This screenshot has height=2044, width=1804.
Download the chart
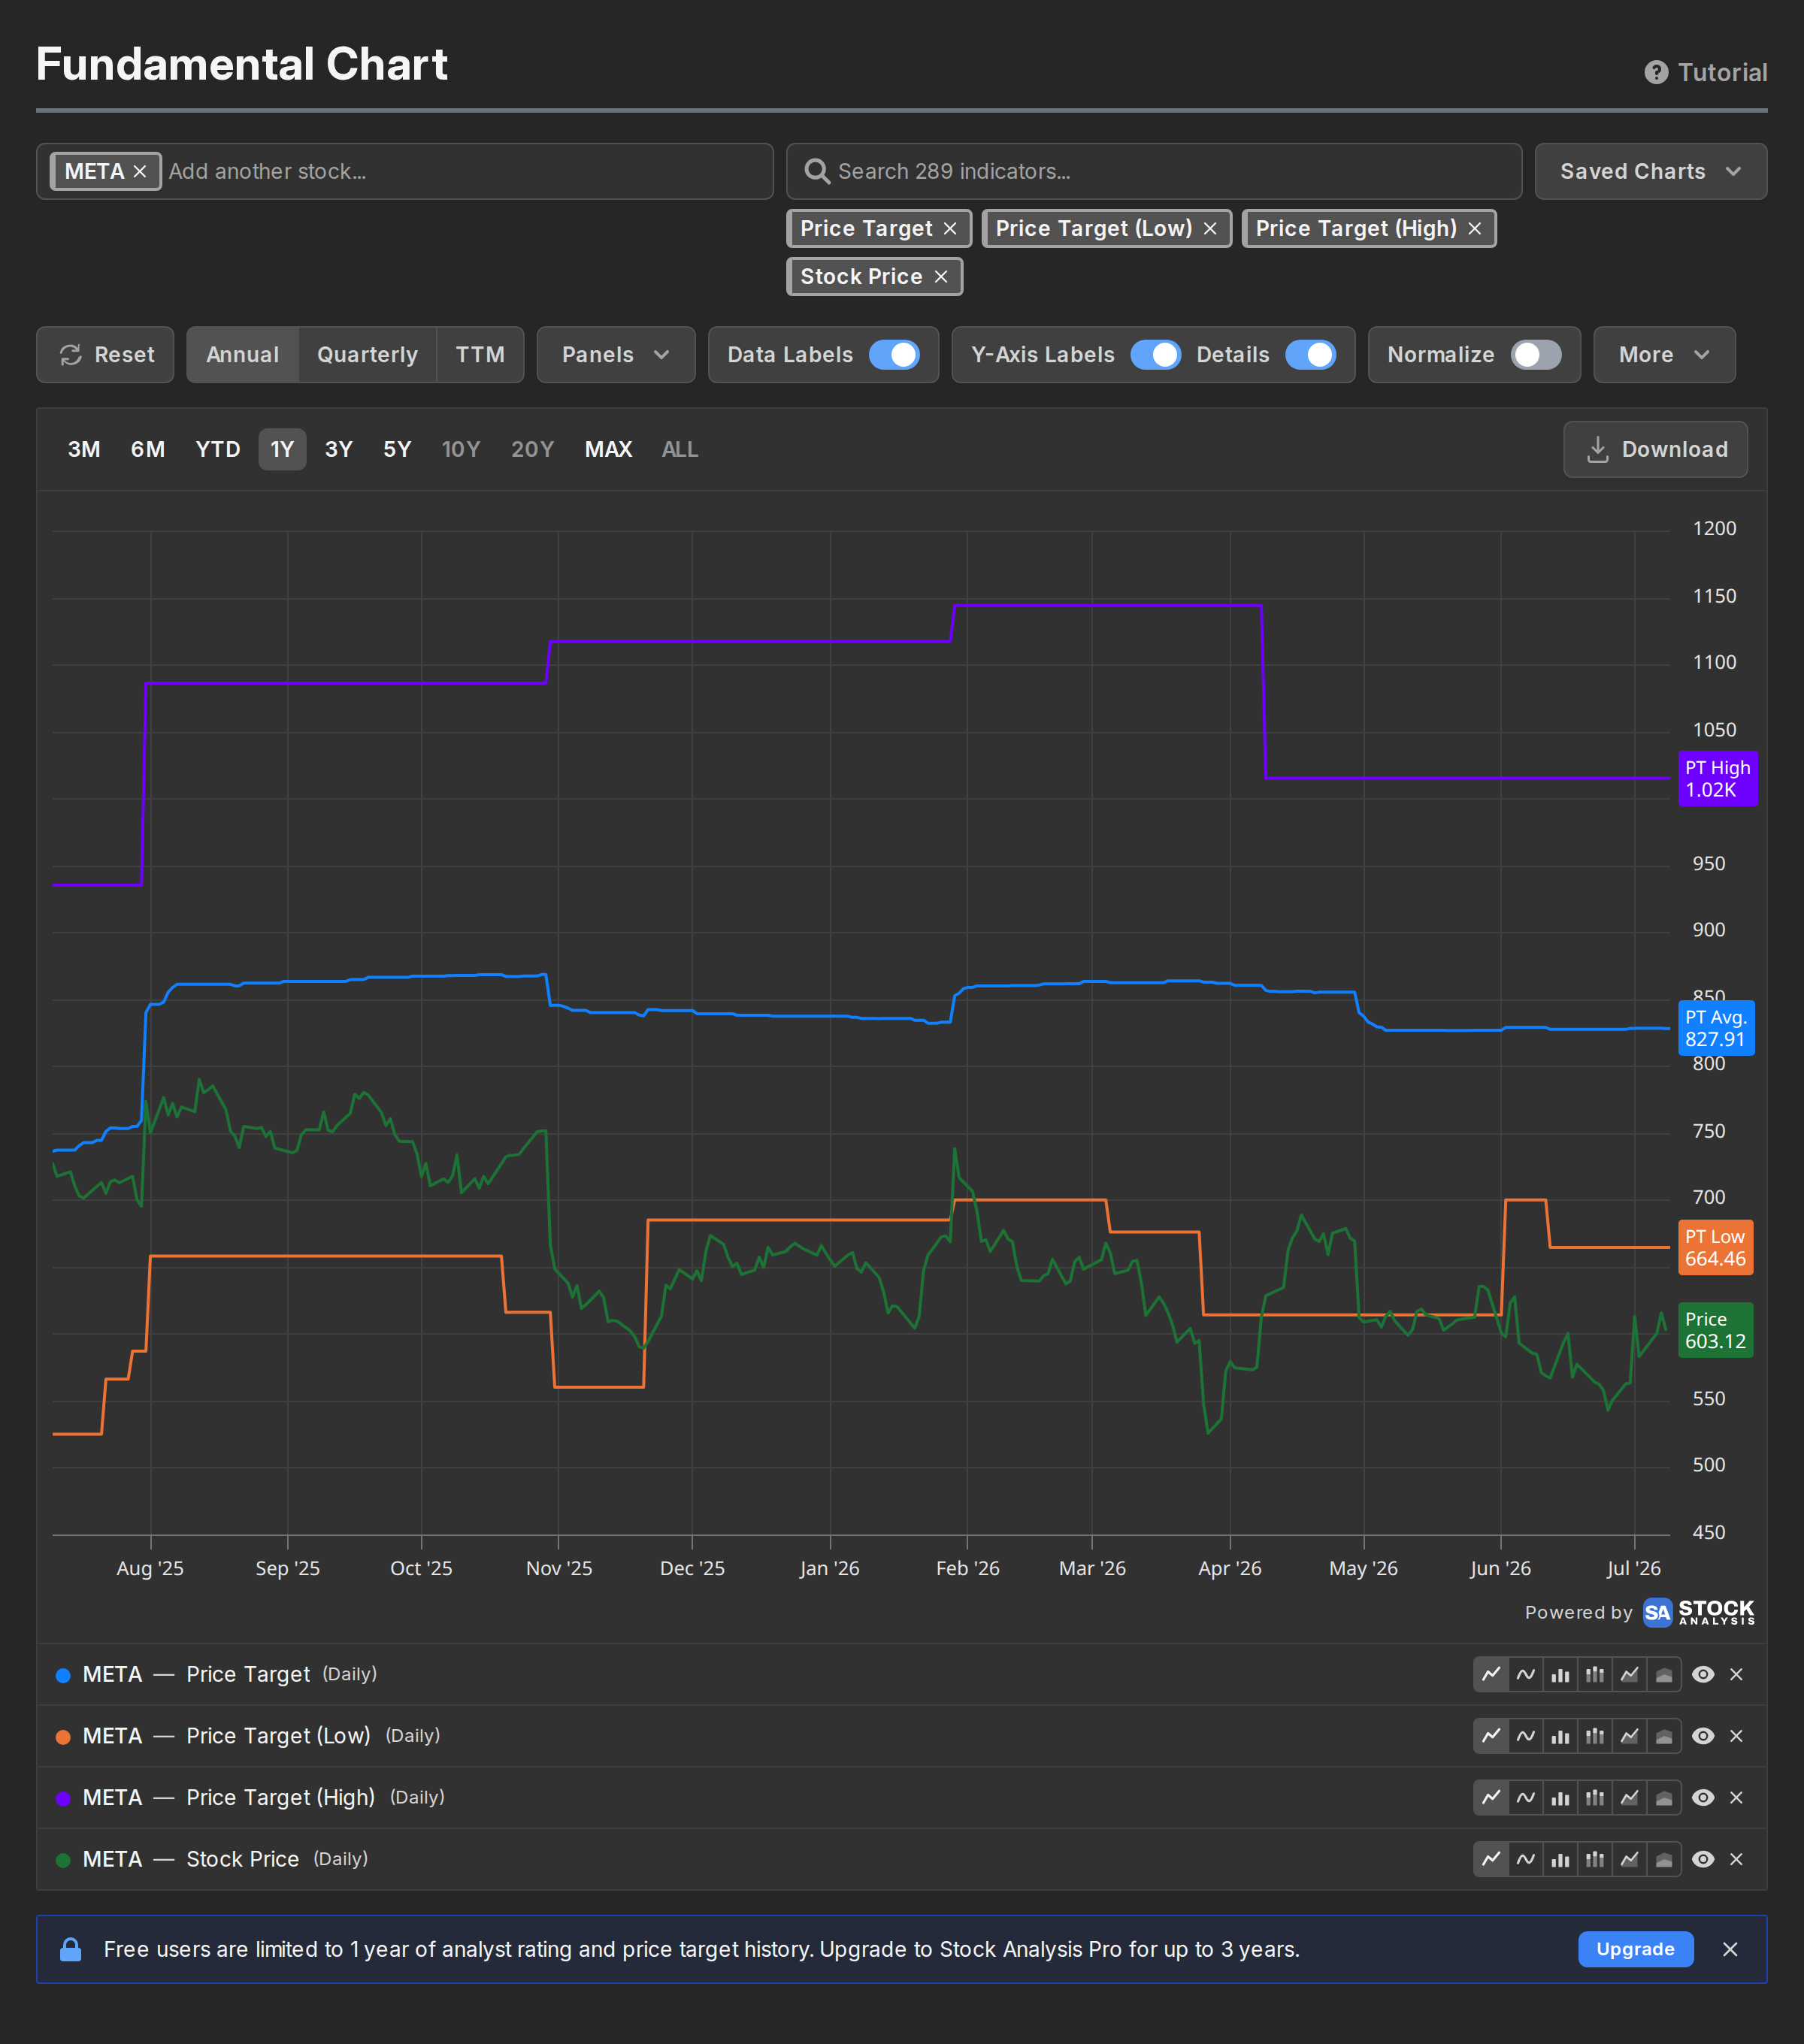(x=1656, y=449)
